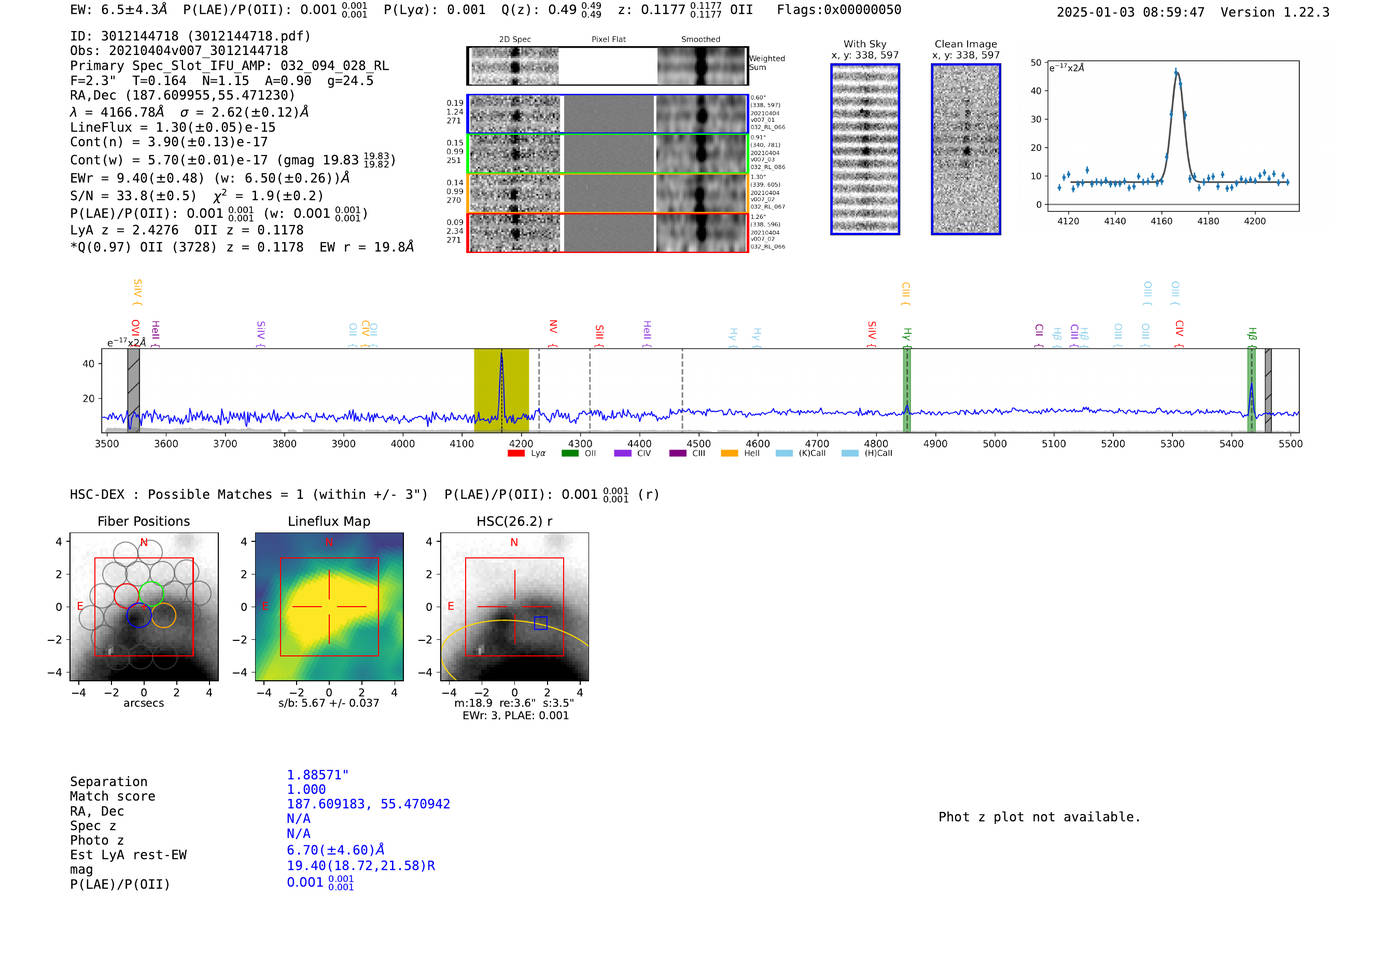Click the *Q(0.97) OII (3728) line

tap(242, 247)
